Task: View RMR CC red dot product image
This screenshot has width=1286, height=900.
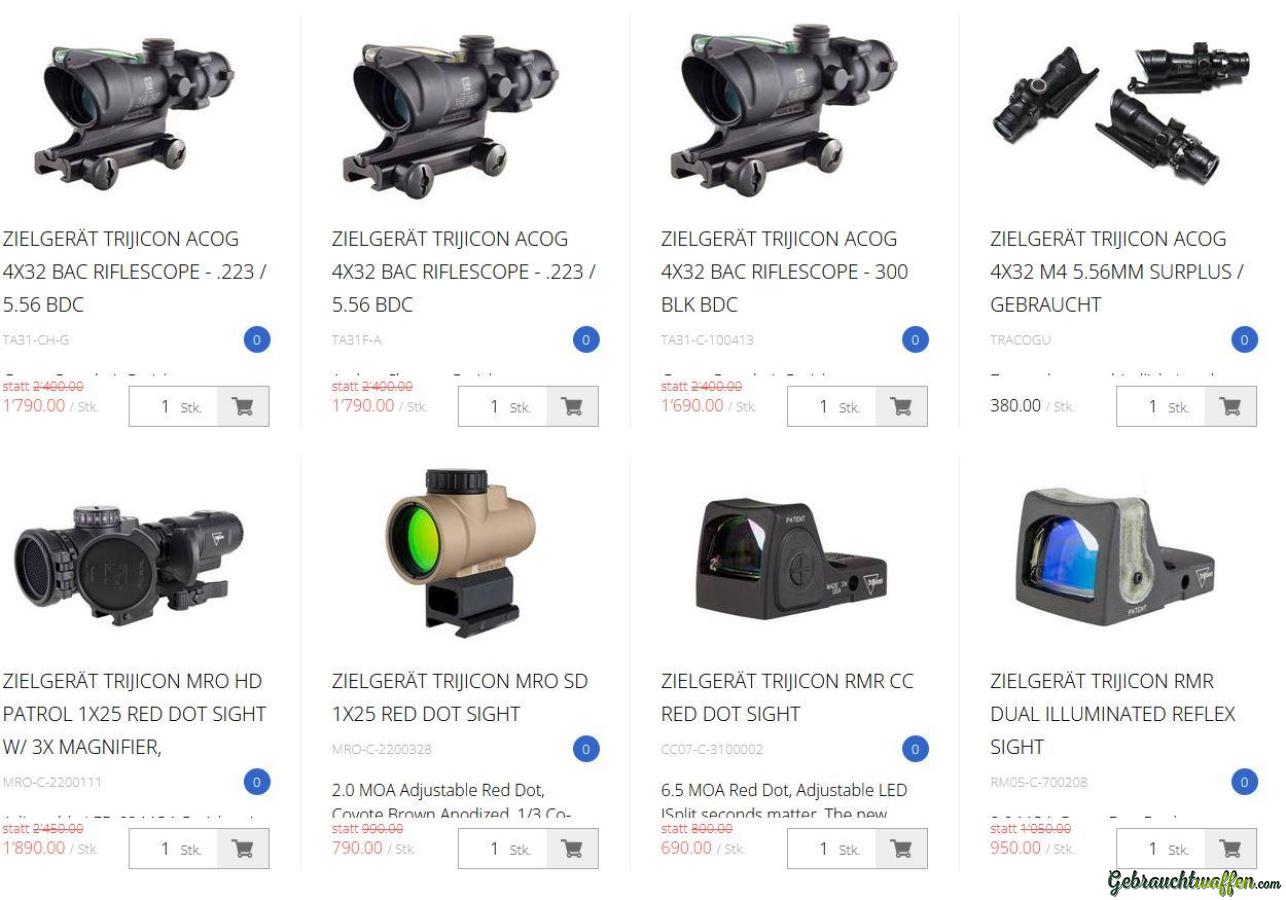Action: coord(790,556)
